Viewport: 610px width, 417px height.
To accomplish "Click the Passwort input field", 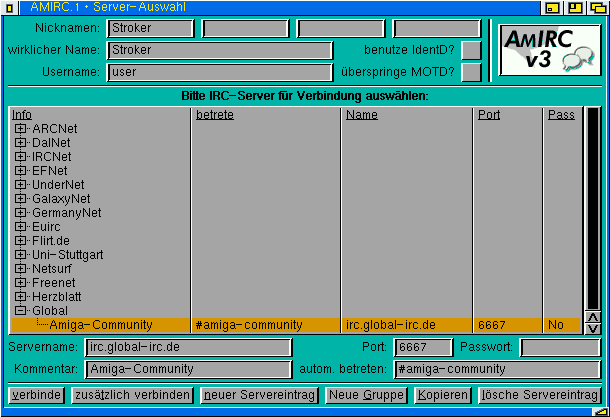I will point(560,347).
